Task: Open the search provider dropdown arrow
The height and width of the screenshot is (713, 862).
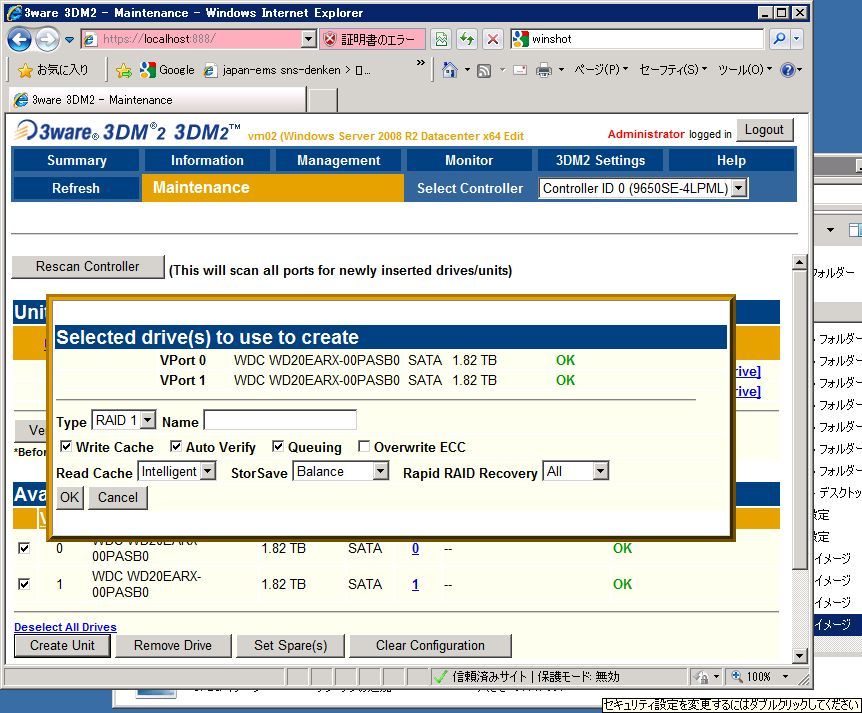Action: (x=797, y=39)
